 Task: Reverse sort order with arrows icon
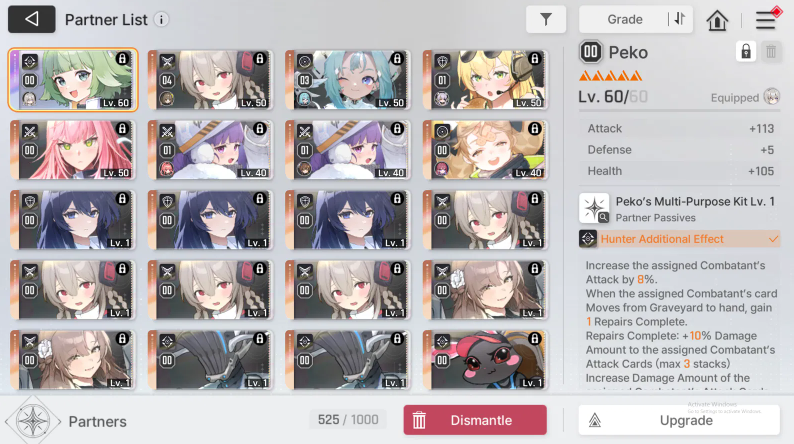680,19
